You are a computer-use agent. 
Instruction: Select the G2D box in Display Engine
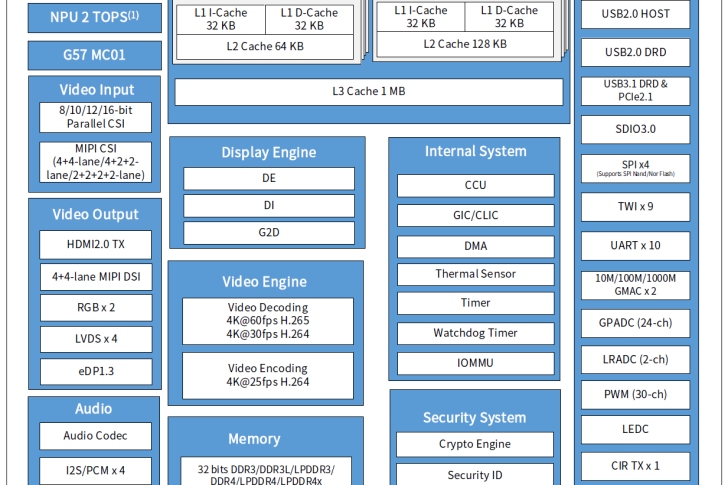(268, 233)
